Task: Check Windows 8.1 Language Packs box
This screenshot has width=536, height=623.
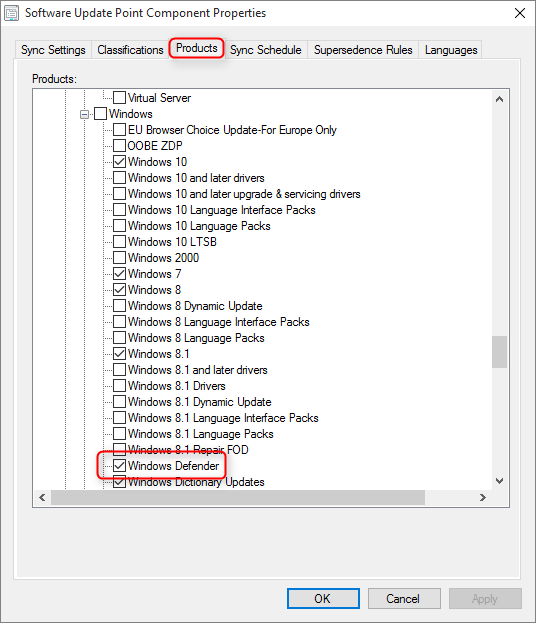Action: tap(120, 434)
